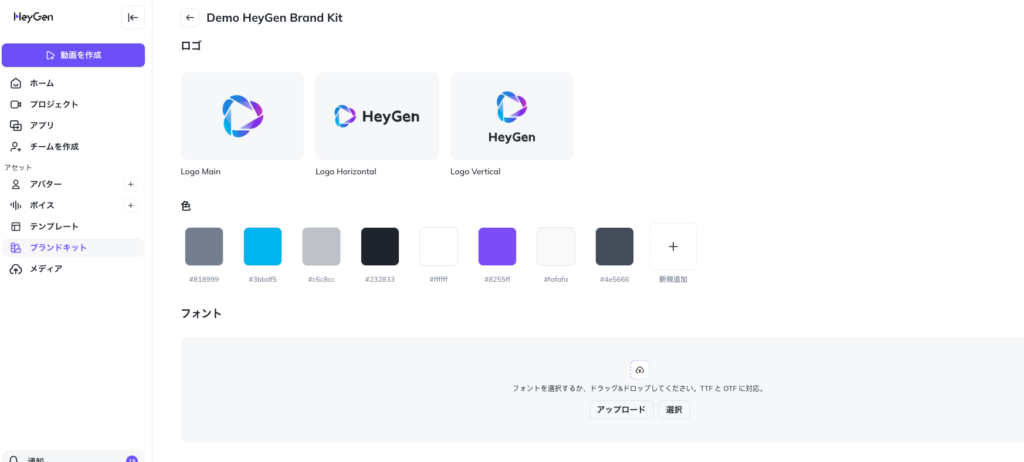The image size is (1024, 462).
Task: Select ブランドキット in the sidebar
Action: [73, 248]
